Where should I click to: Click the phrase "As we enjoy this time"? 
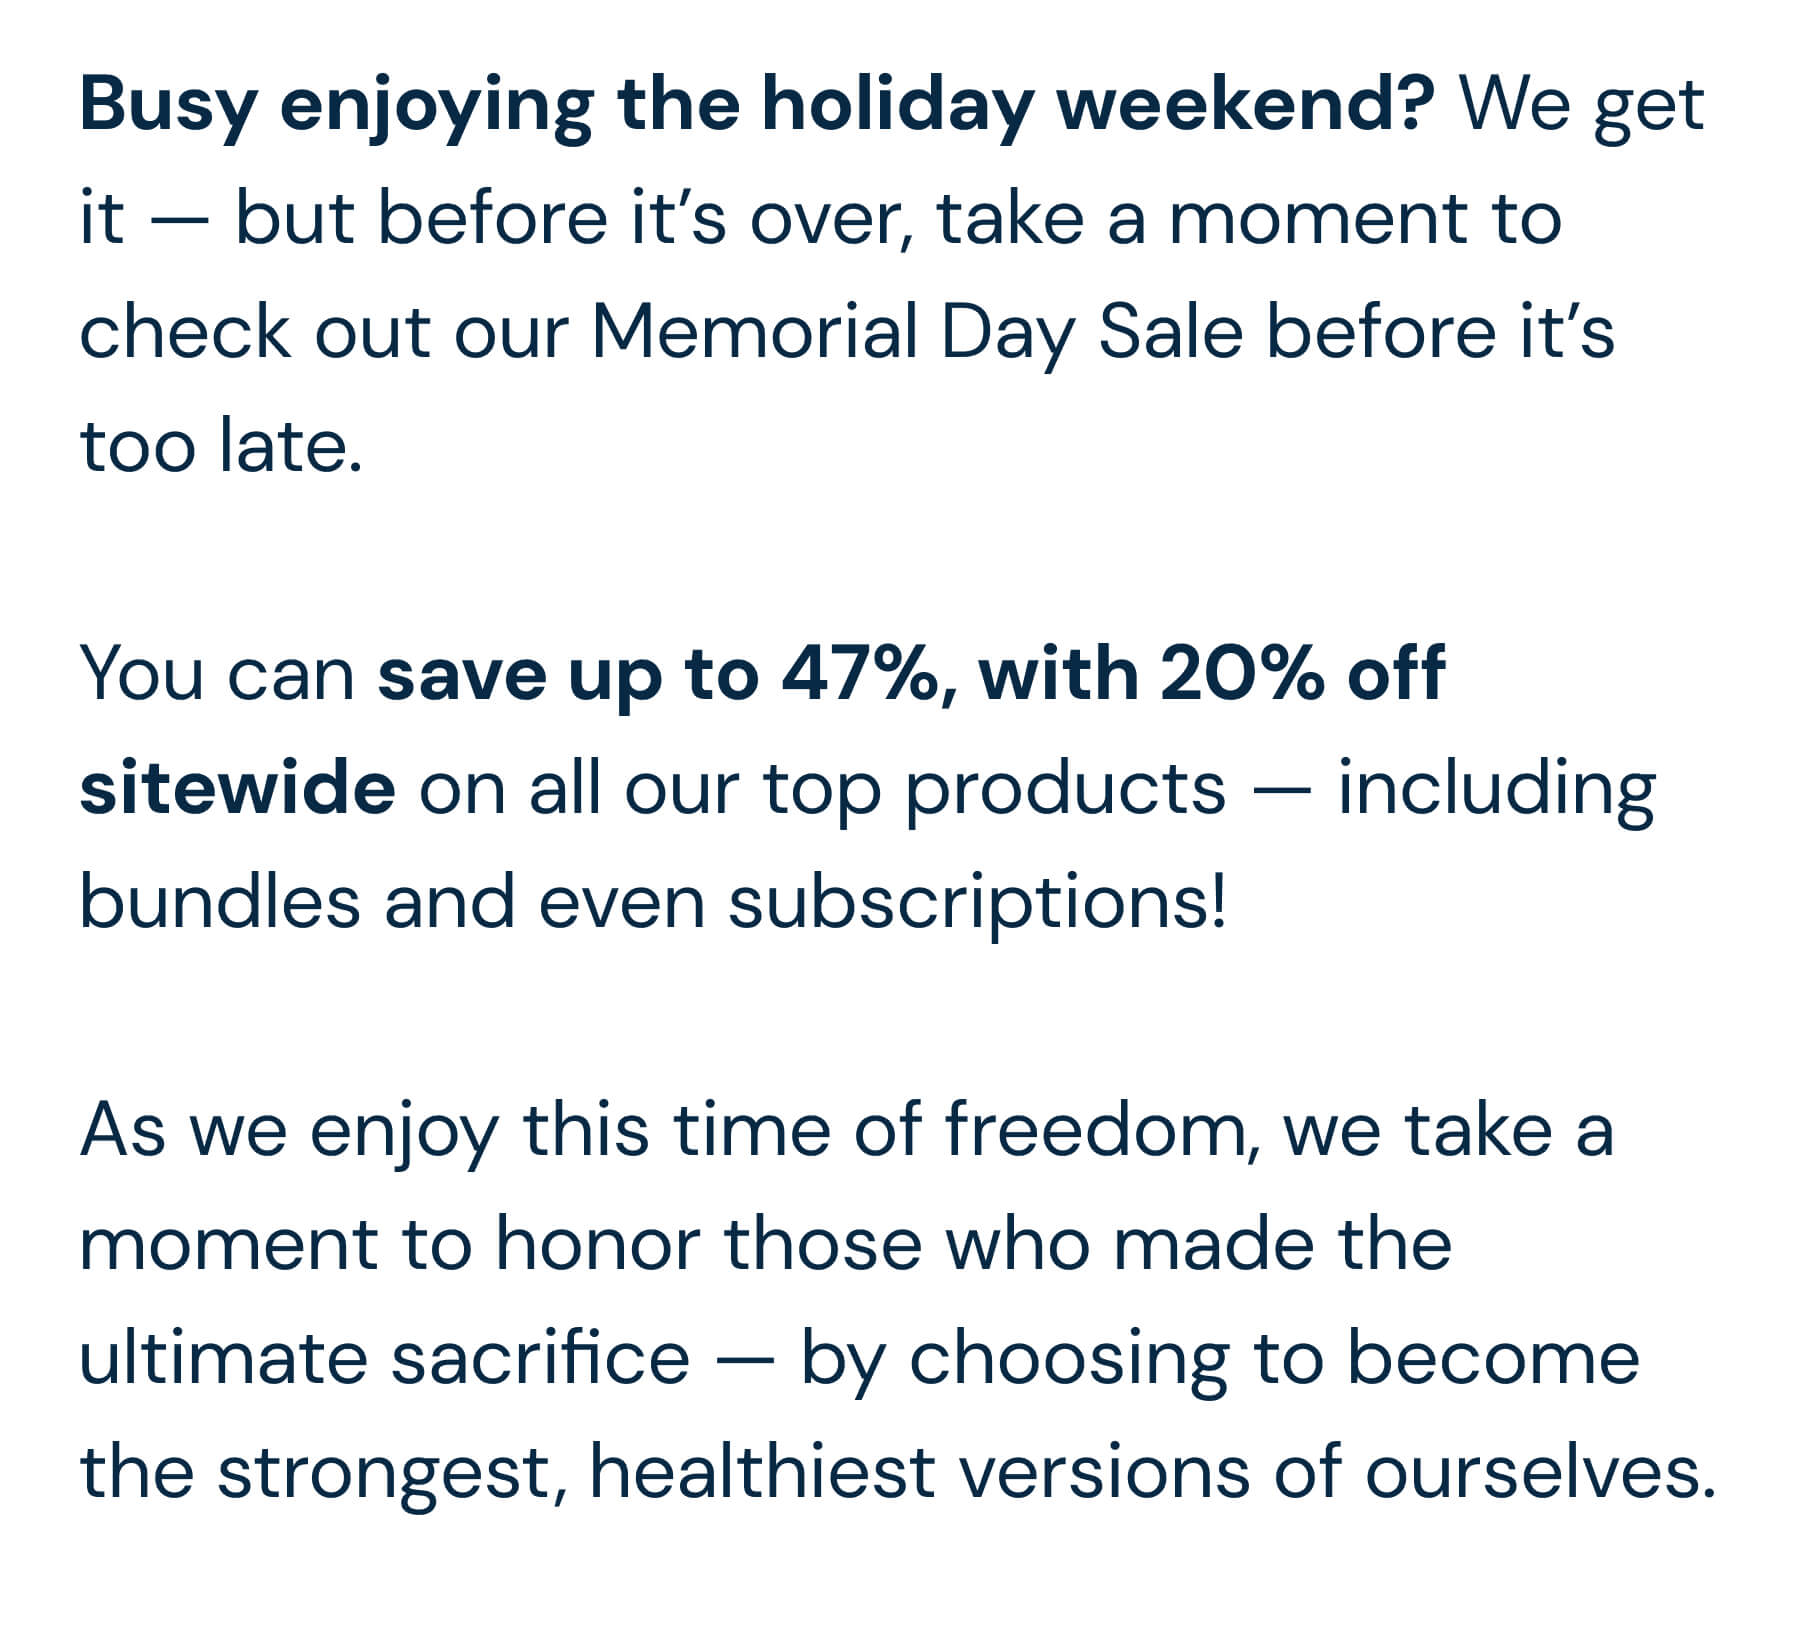458,1130
